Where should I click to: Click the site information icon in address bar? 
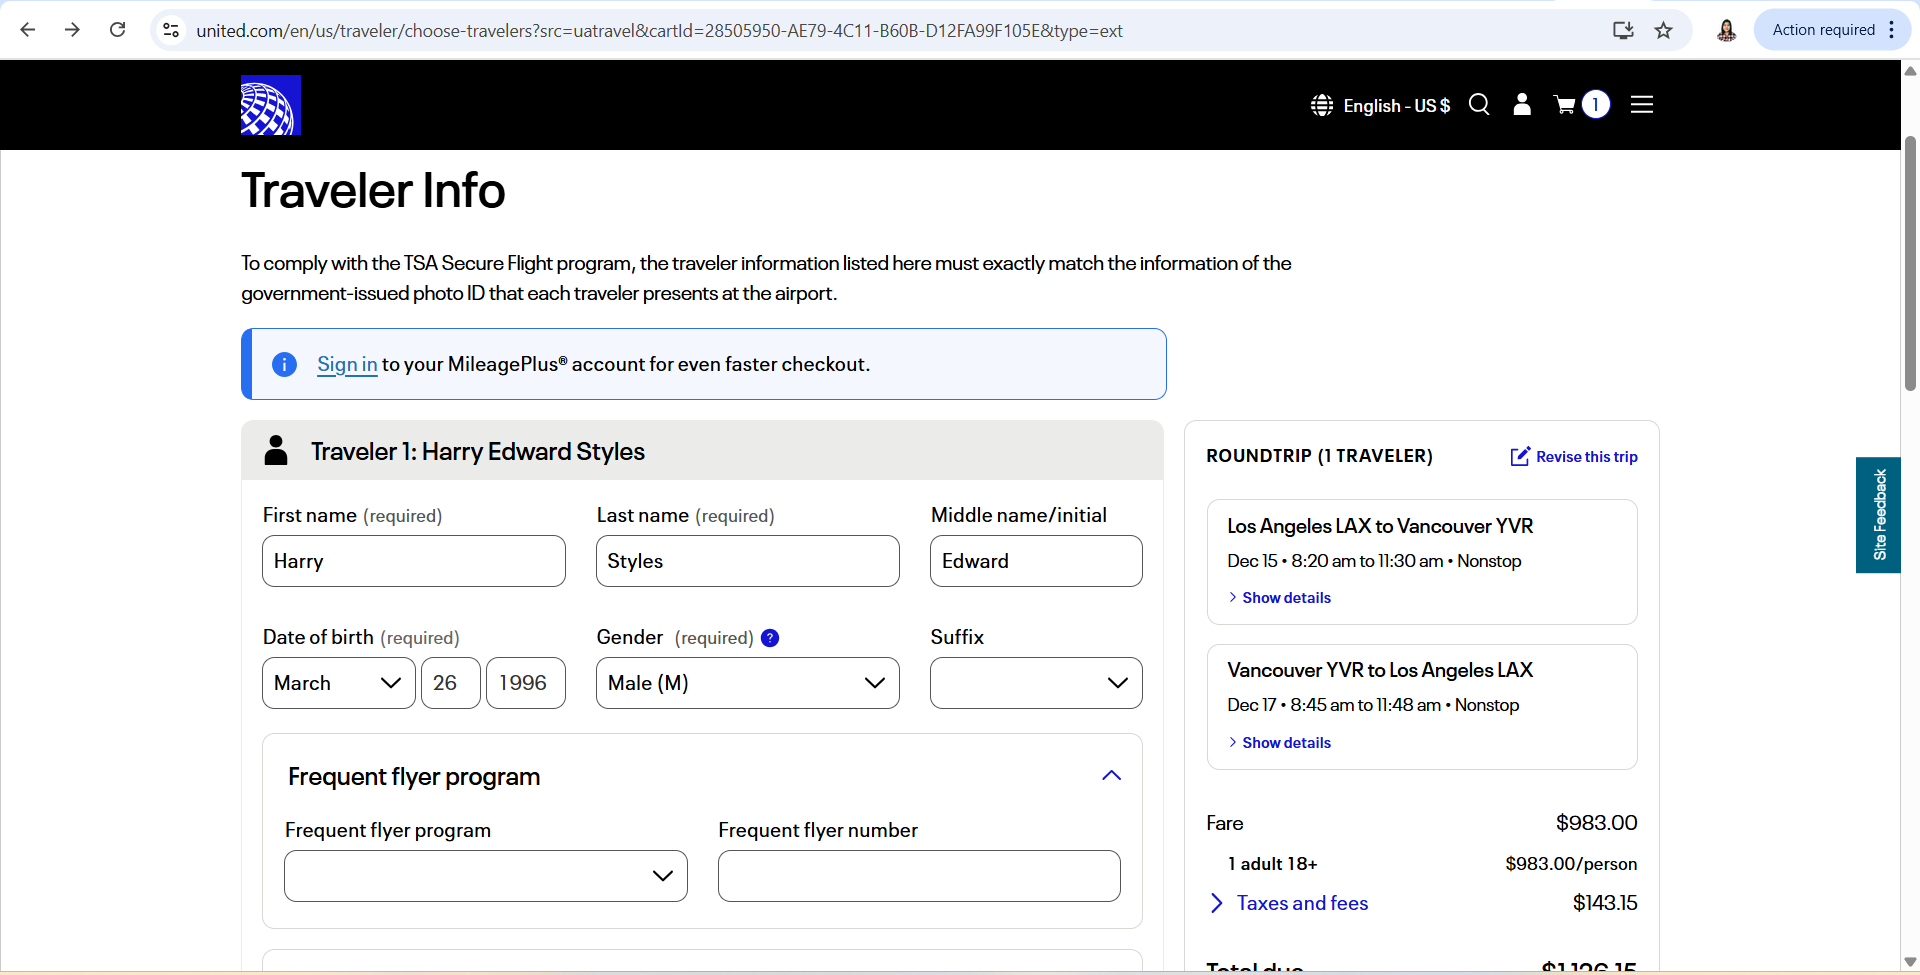[172, 30]
